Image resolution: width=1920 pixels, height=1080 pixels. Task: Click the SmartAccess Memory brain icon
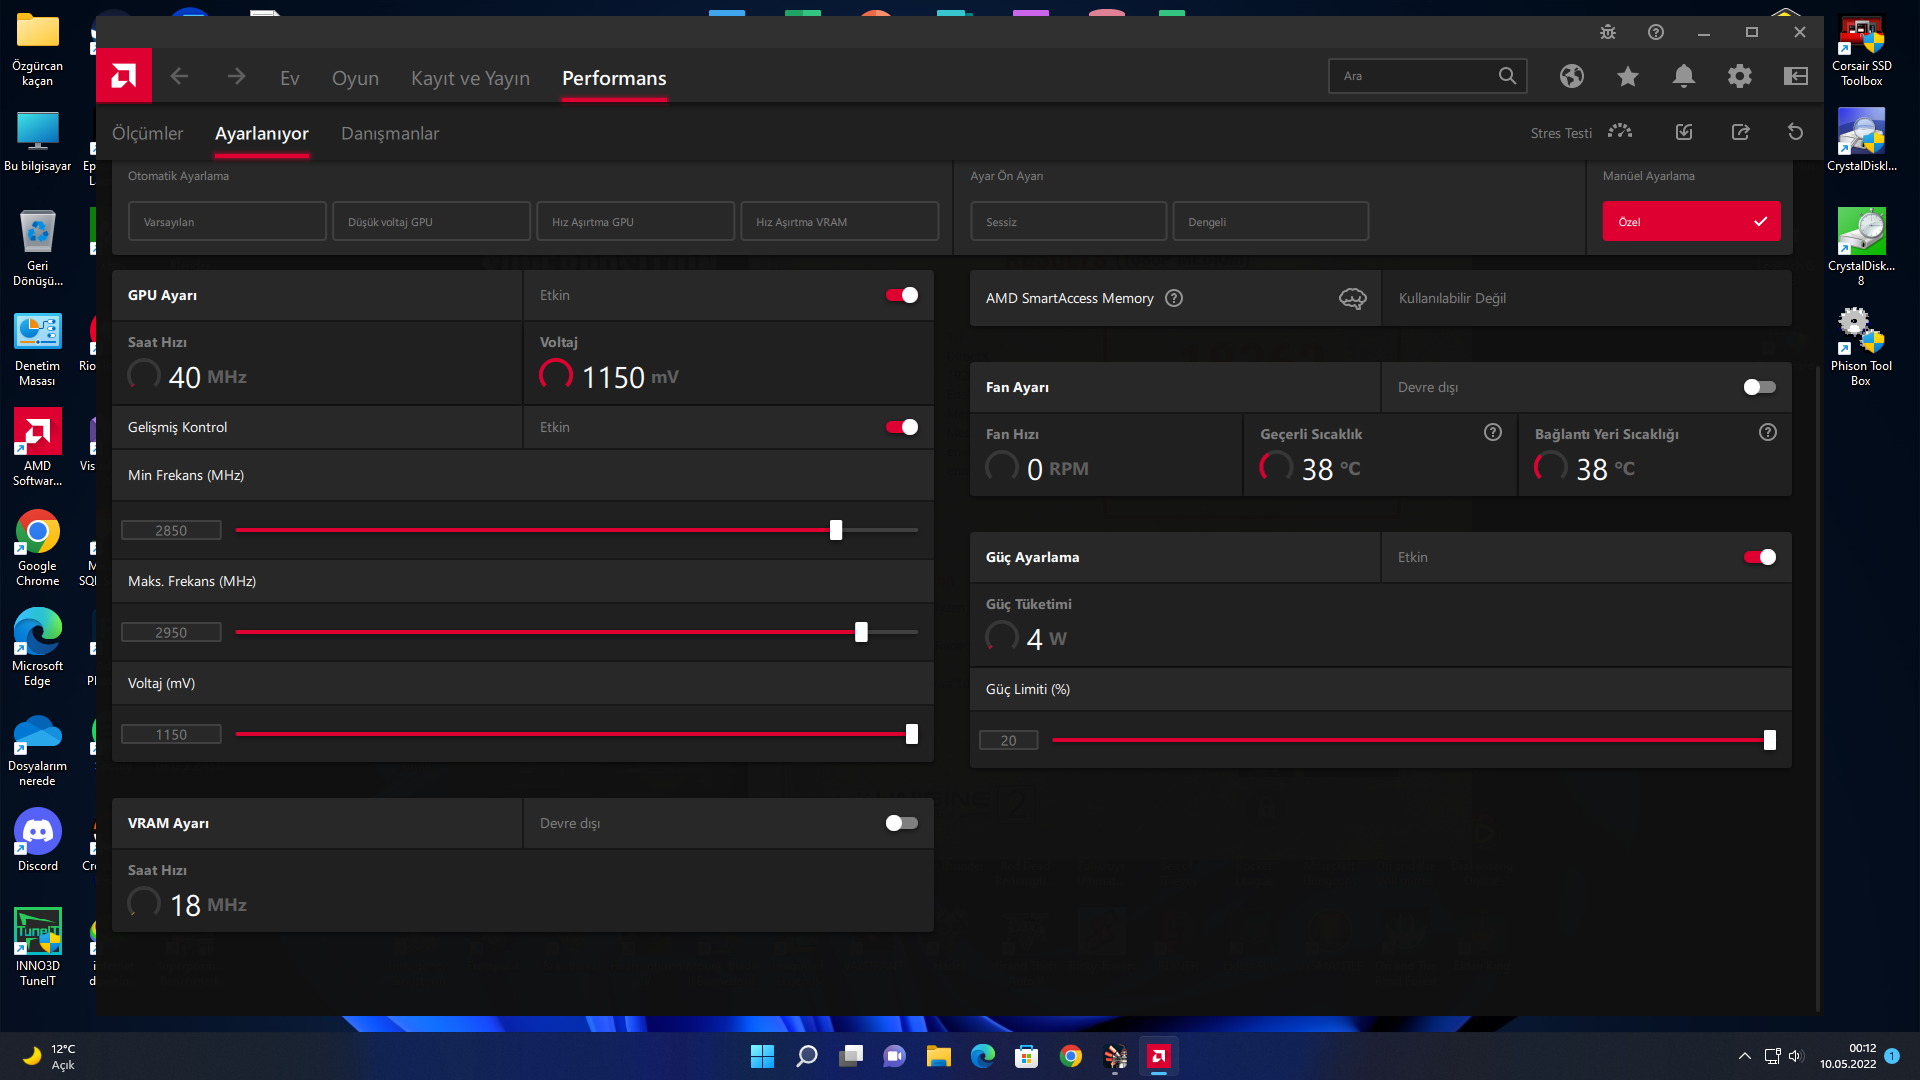(x=1353, y=298)
